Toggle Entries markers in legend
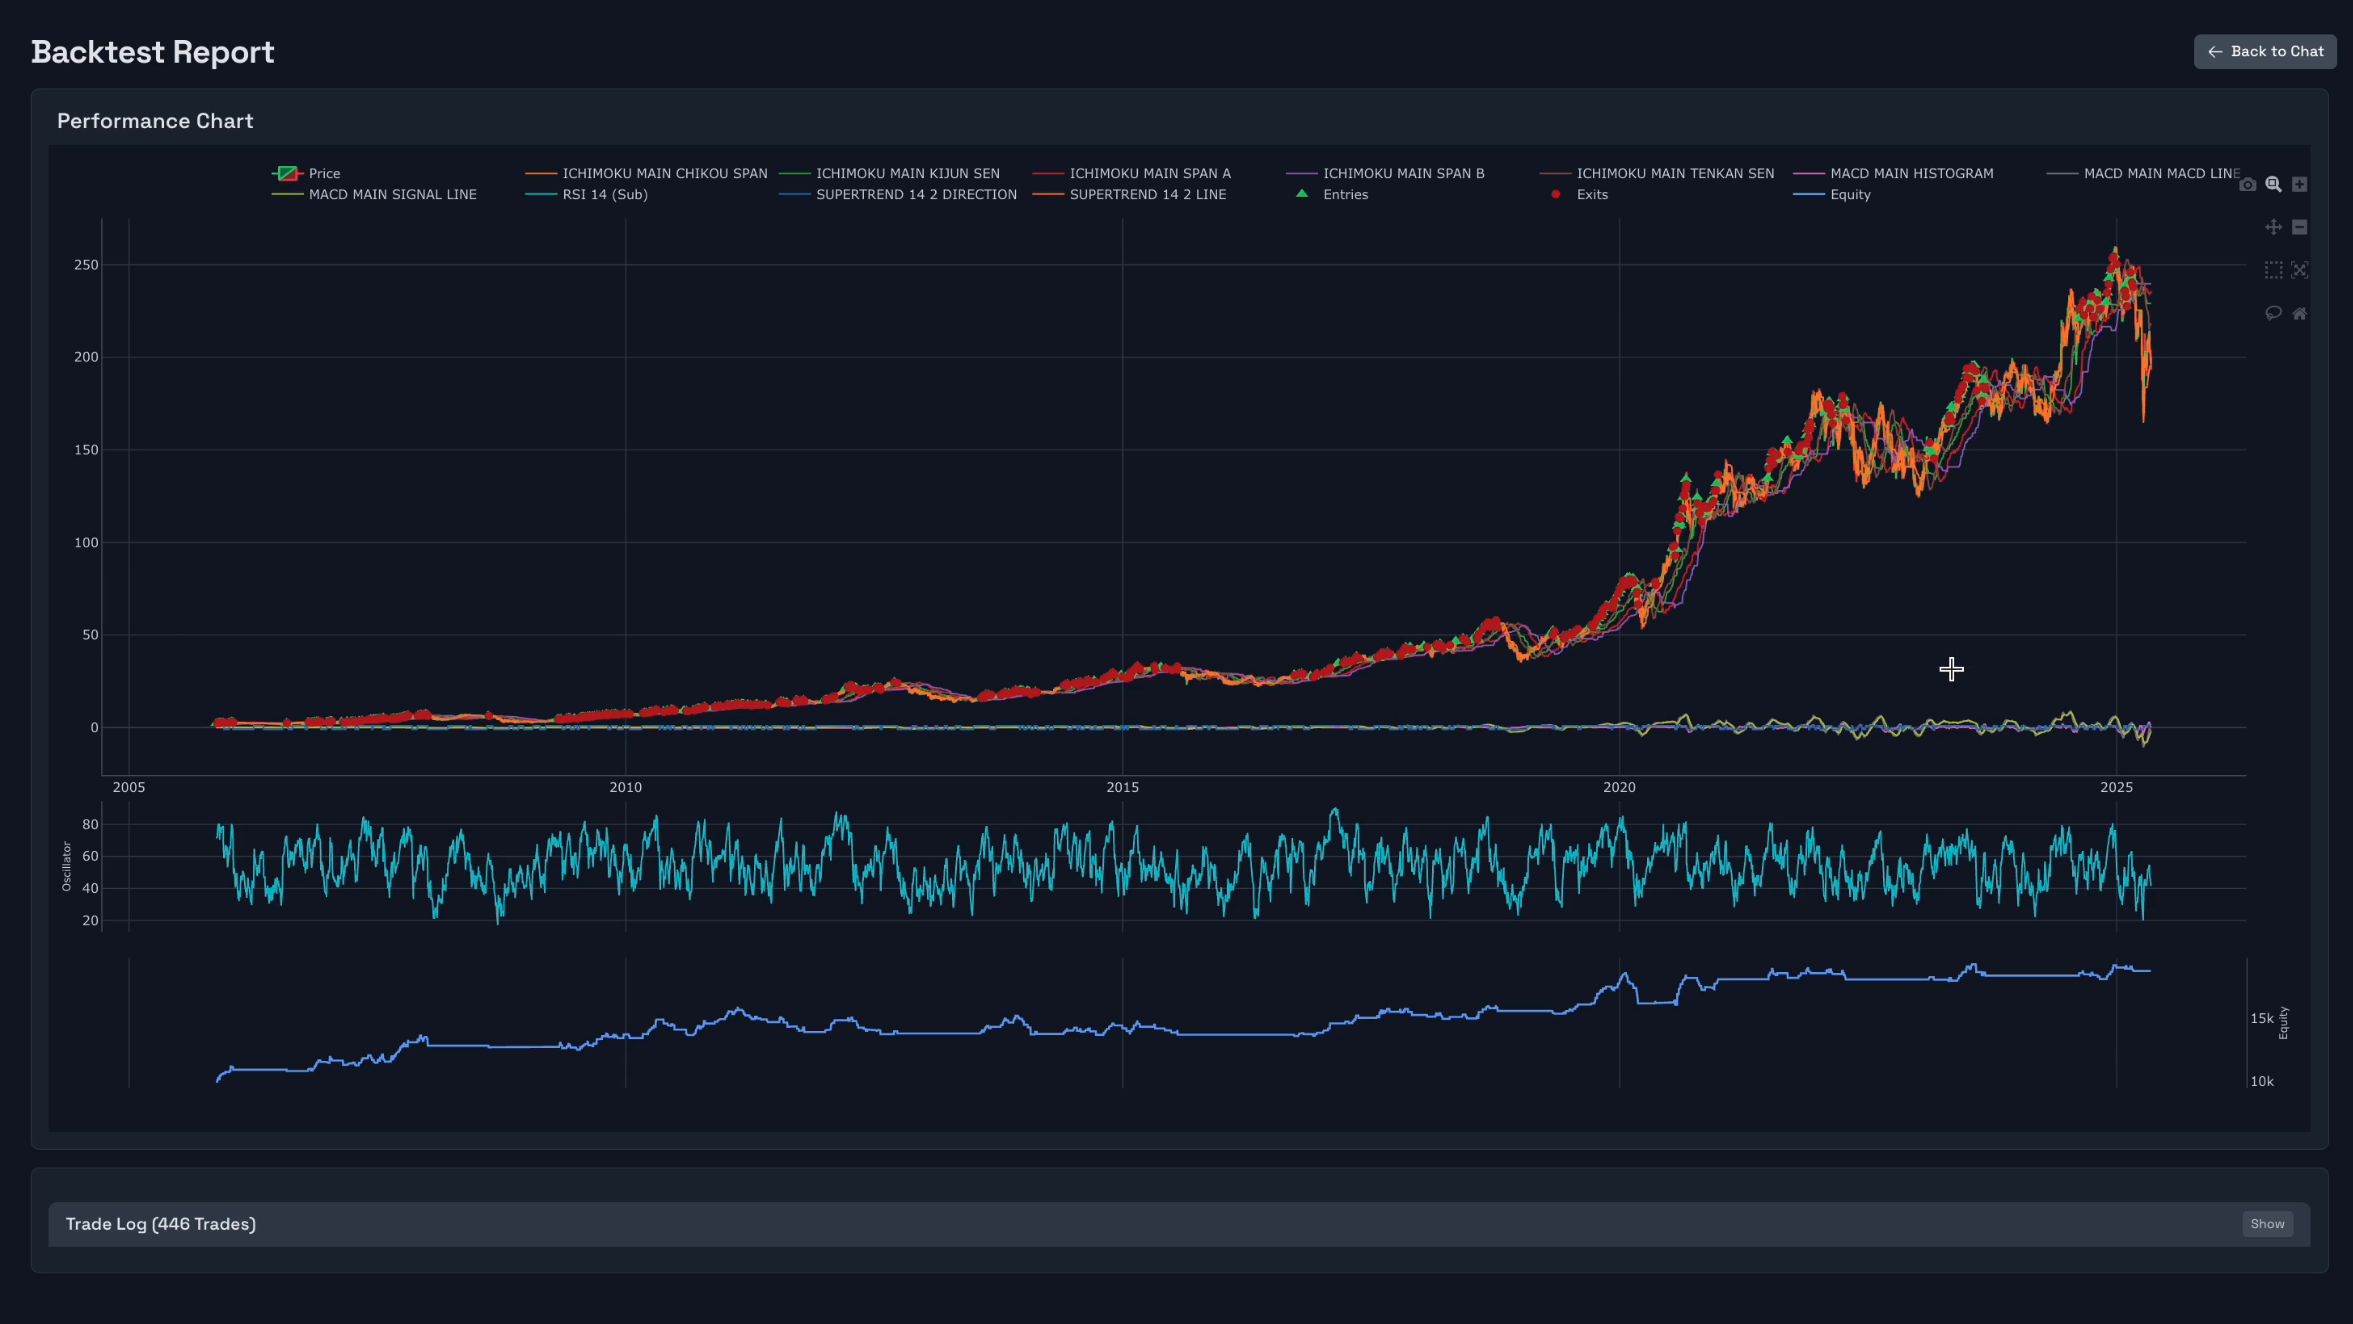 (1344, 194)
